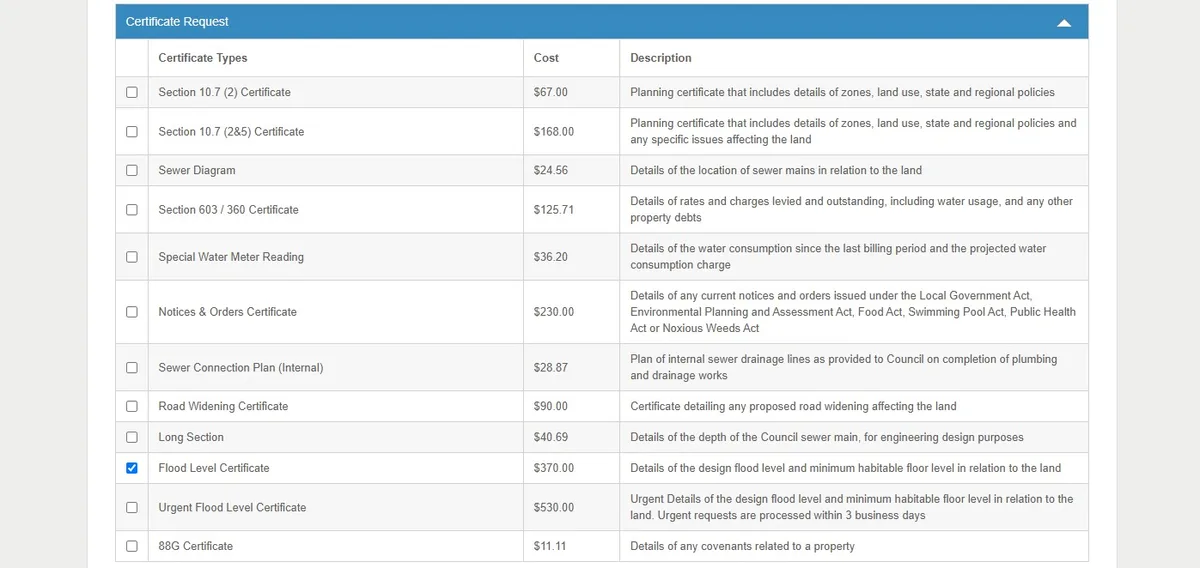Select Sewer Connection Plan (Internal) checkbox
Viewport: 1200px width, 568px height.
tap(132, 367)
